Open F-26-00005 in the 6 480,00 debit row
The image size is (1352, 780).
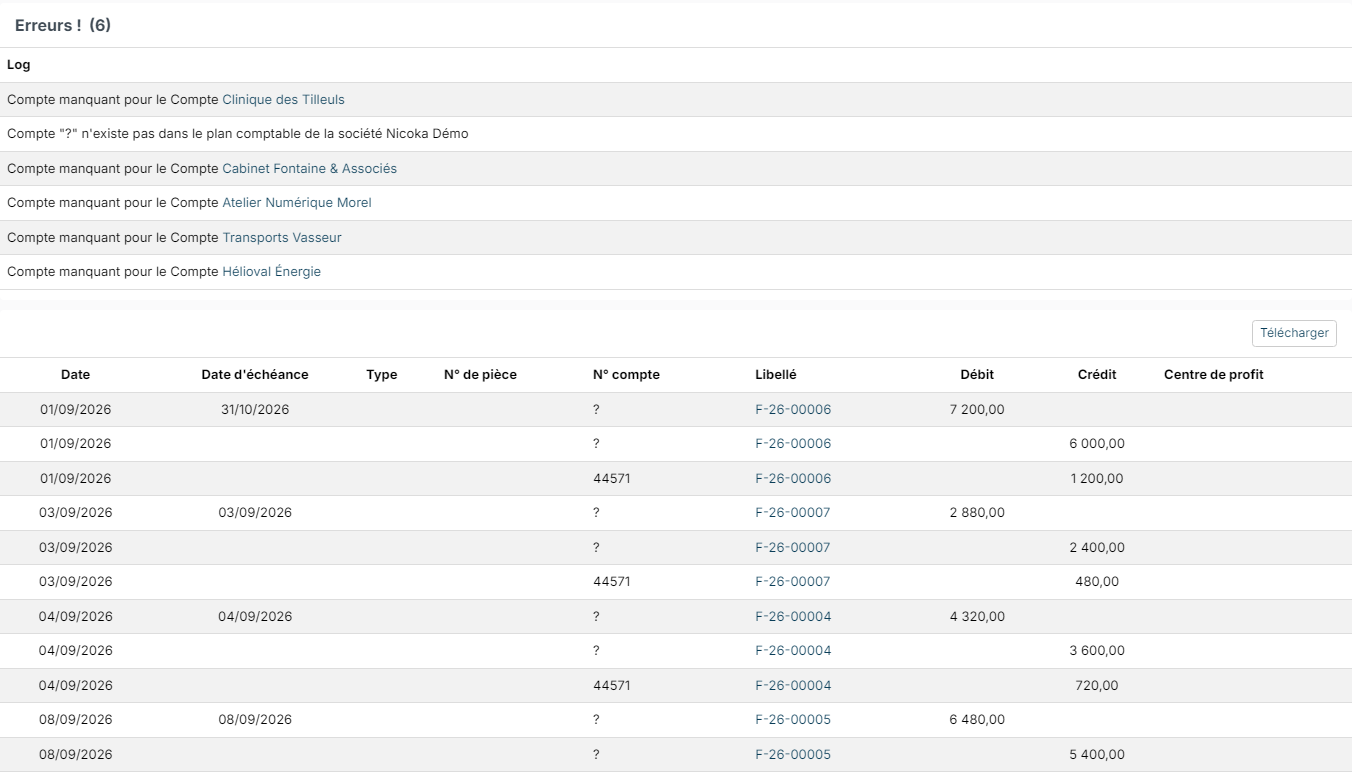793,719
